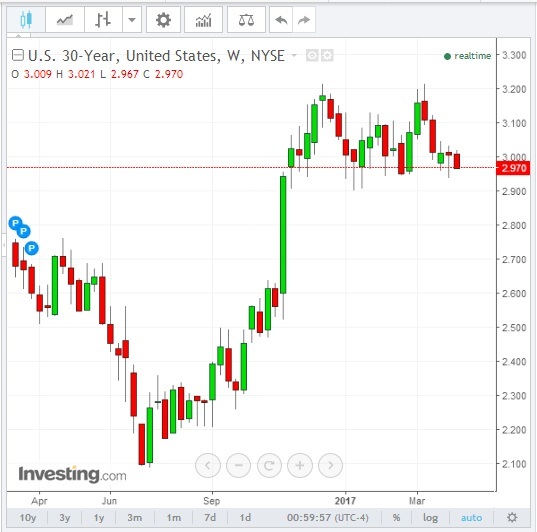The height and width of the screenshot is (532, 537).
Task: Zoom in the chart
Action: 300,465
